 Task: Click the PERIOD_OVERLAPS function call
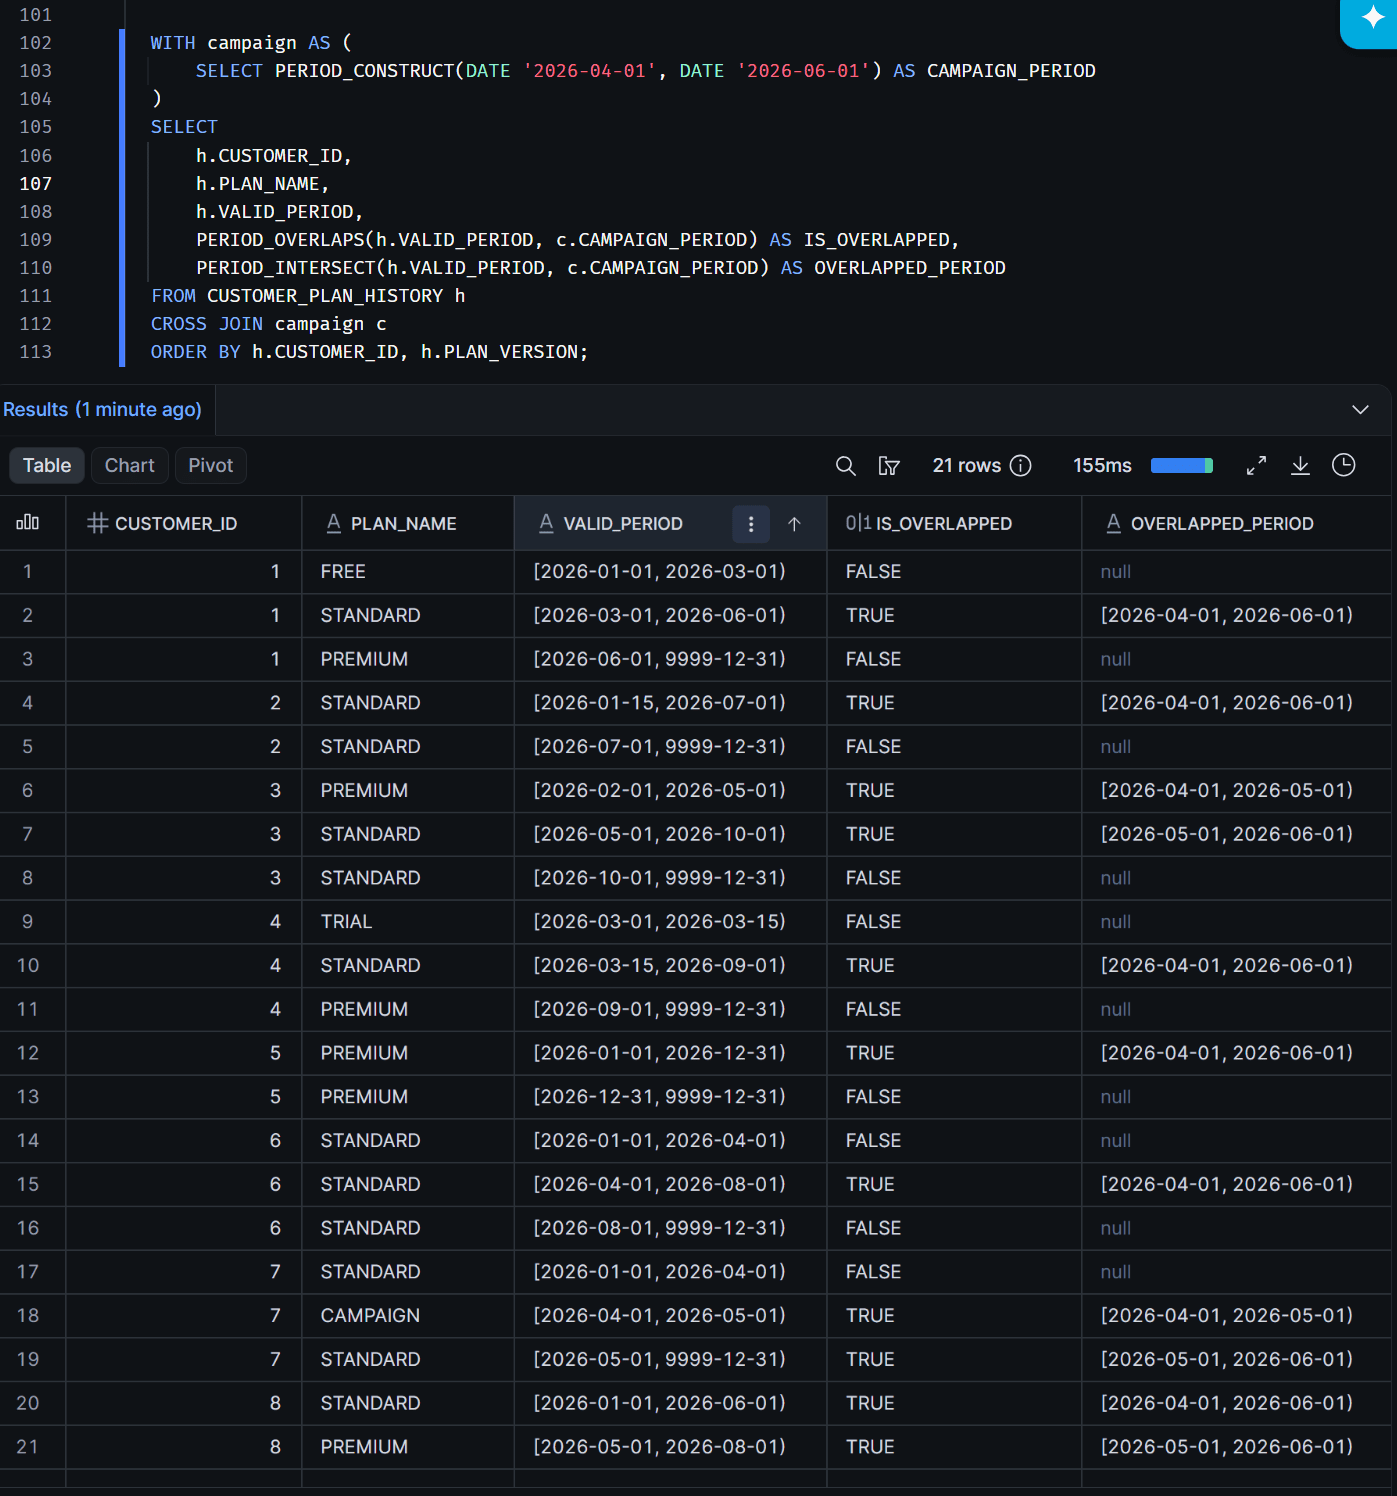coord(477,240)
